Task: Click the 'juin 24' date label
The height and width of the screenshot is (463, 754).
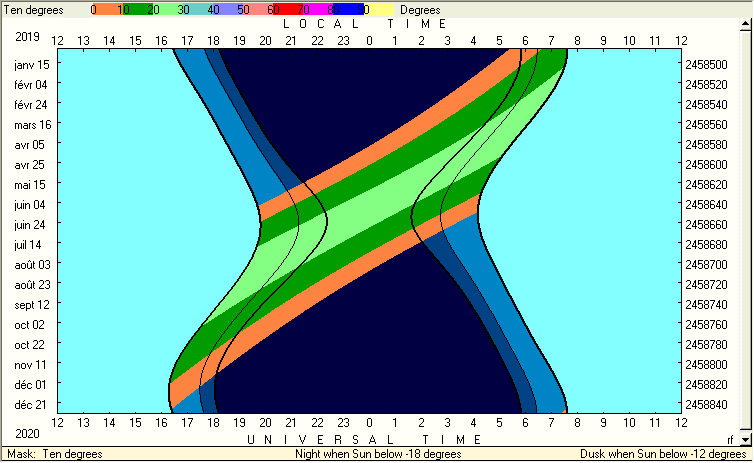Action: click(29, 225)
